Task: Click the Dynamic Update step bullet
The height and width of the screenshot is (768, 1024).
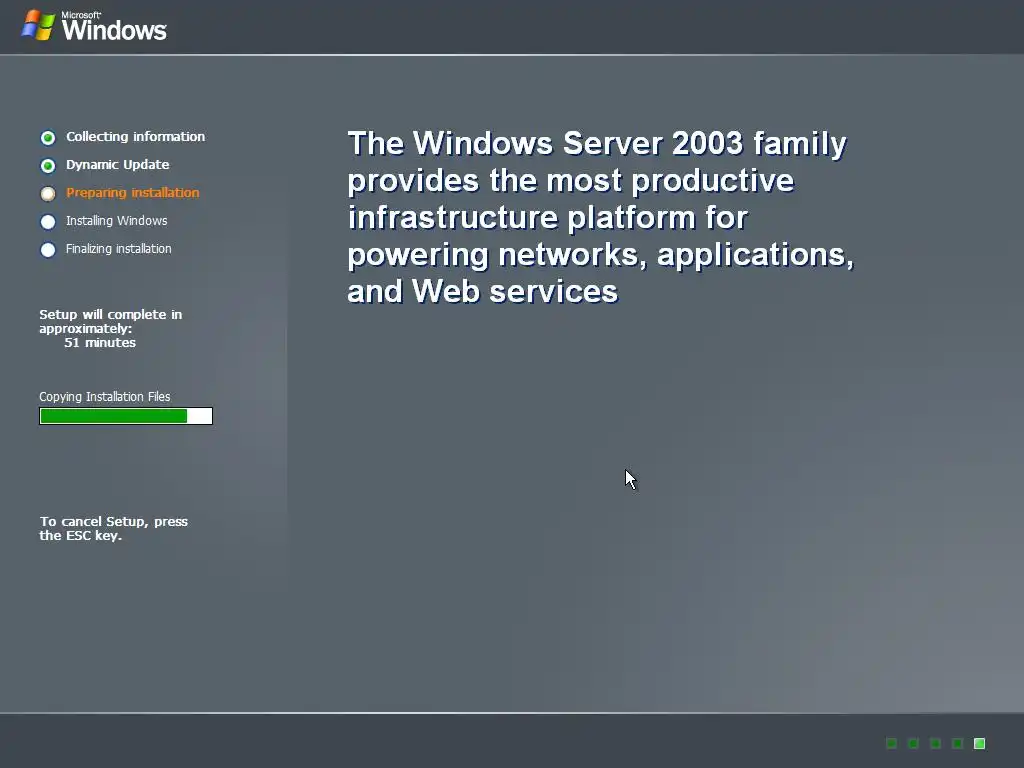Action: point(48,166)
